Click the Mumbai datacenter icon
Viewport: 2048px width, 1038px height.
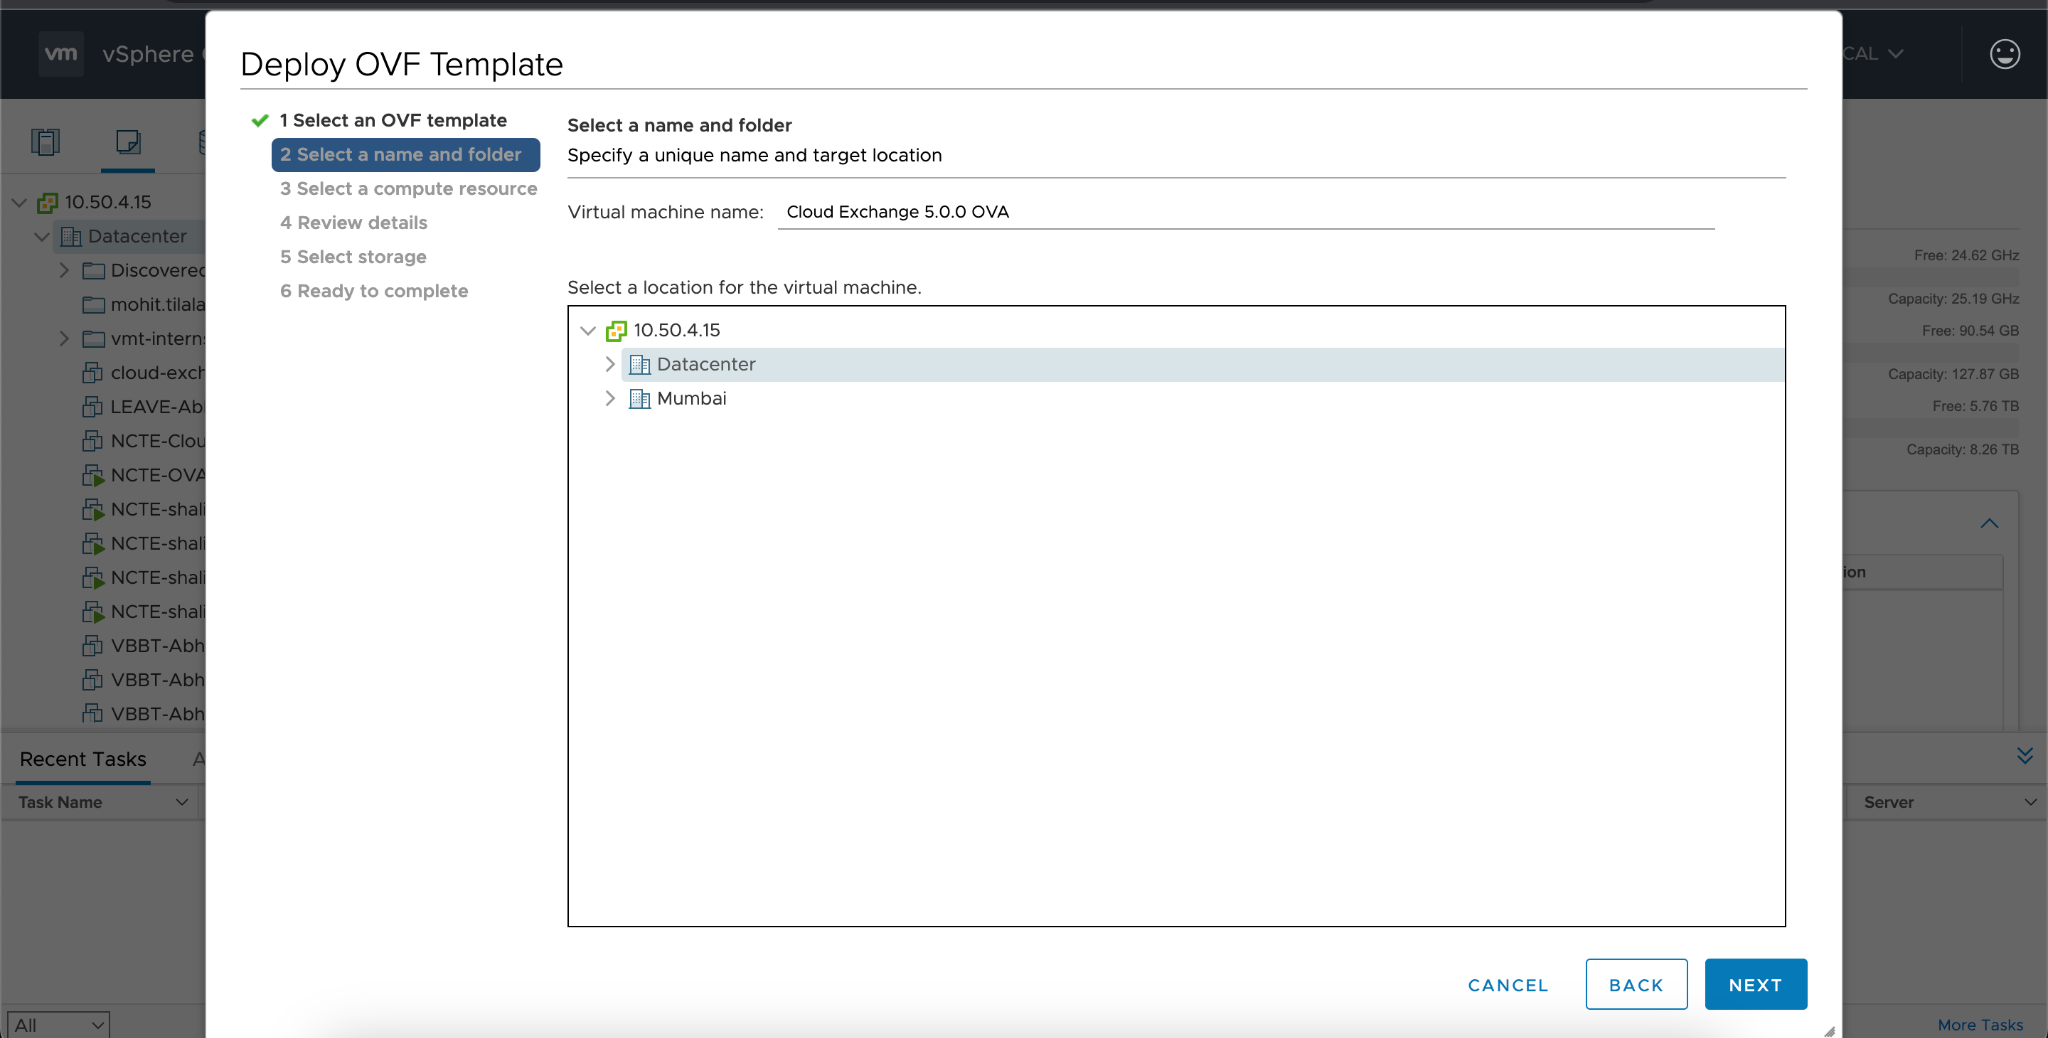click(x=640, y=398)
